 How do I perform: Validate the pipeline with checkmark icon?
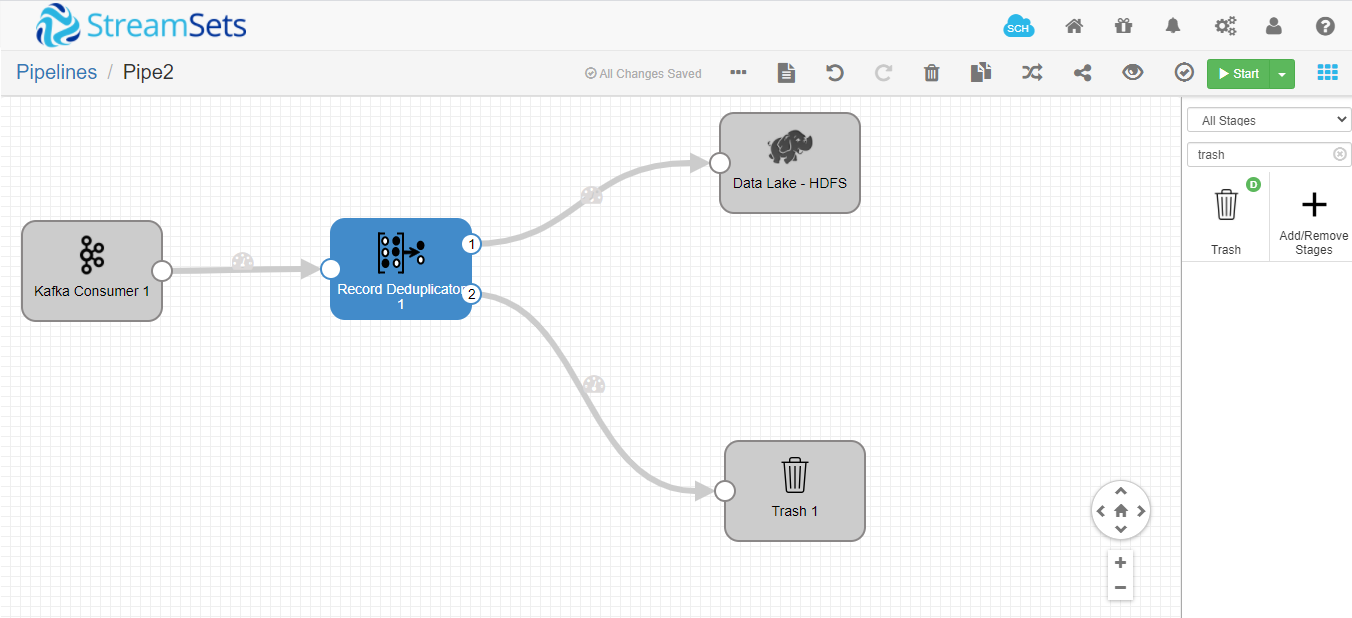coord(1184,73)
